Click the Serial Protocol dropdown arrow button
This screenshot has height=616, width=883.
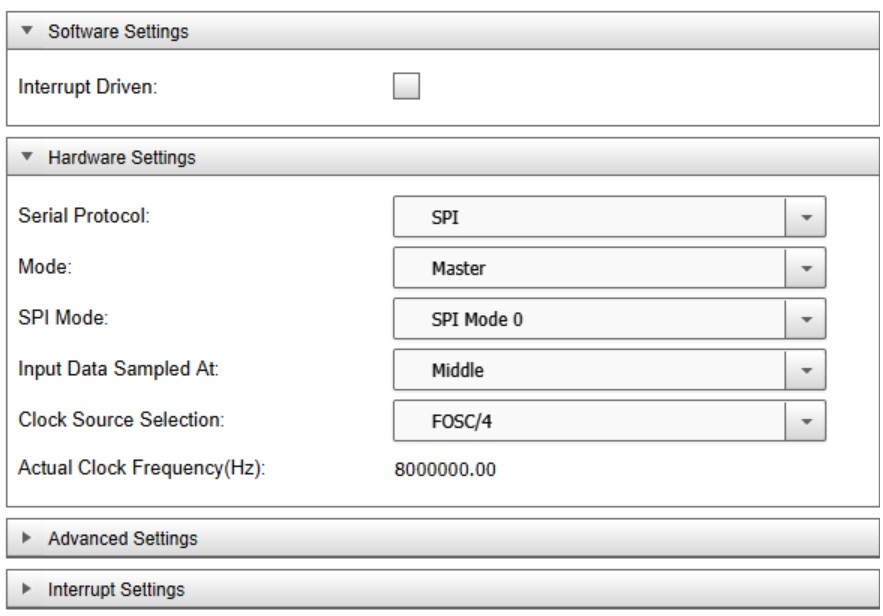[807, 217]
